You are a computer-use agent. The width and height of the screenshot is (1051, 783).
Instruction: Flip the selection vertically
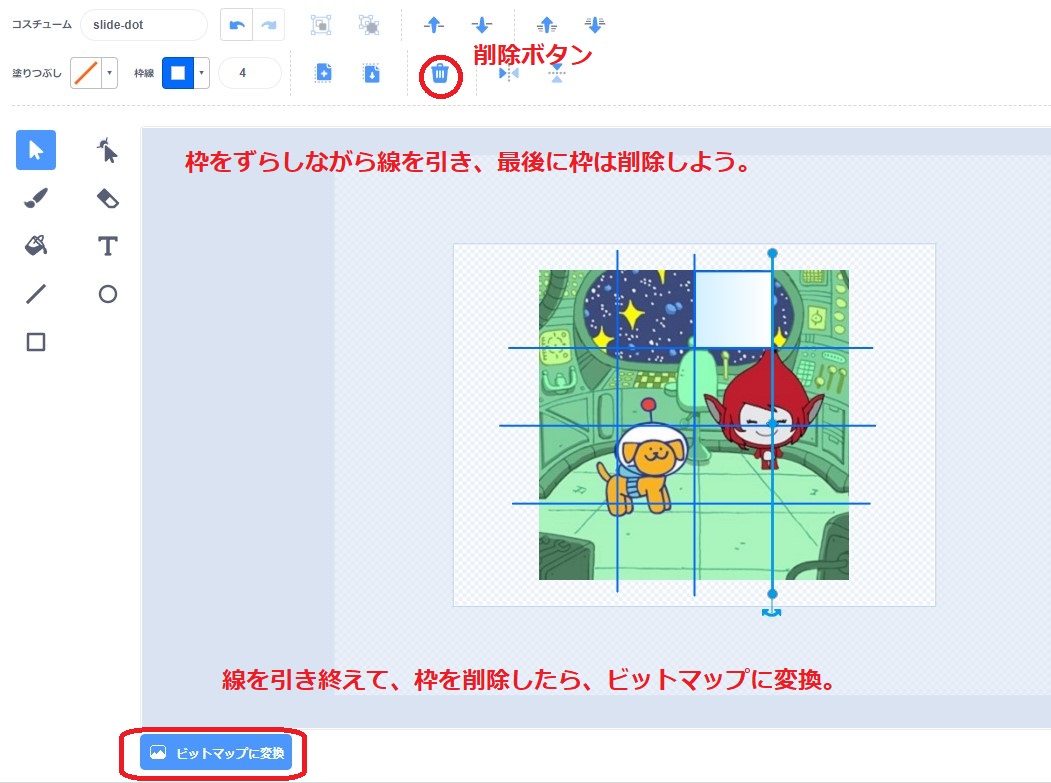557,74
